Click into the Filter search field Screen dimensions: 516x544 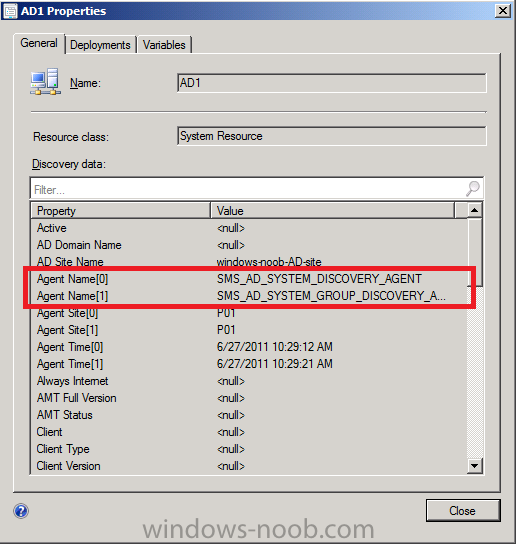pos(248,189)
